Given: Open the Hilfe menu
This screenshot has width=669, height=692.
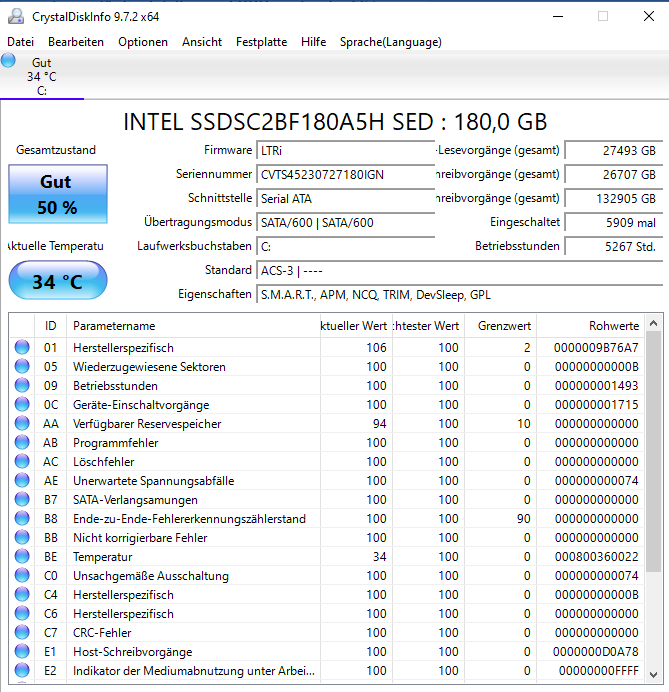Looking at the screenshot, I should coord(313,42).
